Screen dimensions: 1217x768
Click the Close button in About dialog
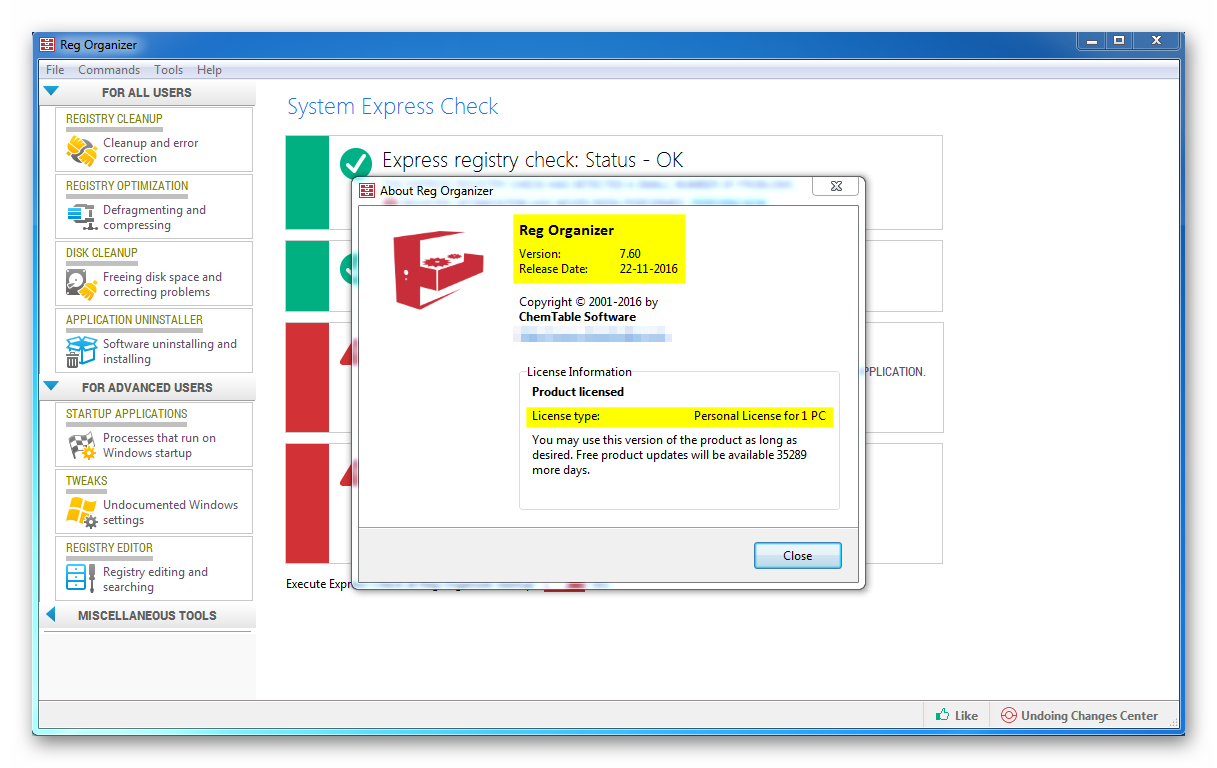(798, 556)
